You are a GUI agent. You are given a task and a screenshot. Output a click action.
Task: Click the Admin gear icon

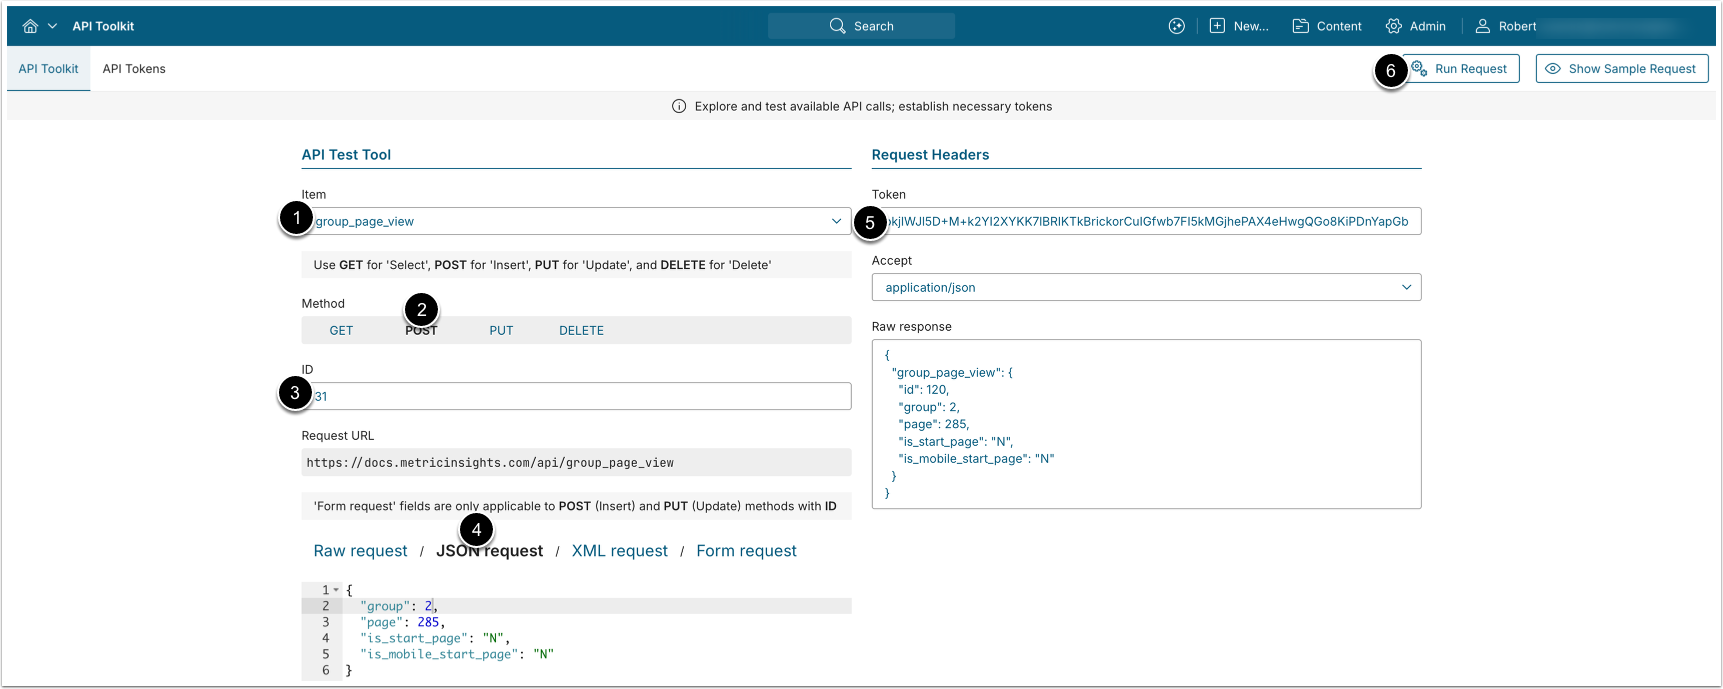tap(1393, 26)
